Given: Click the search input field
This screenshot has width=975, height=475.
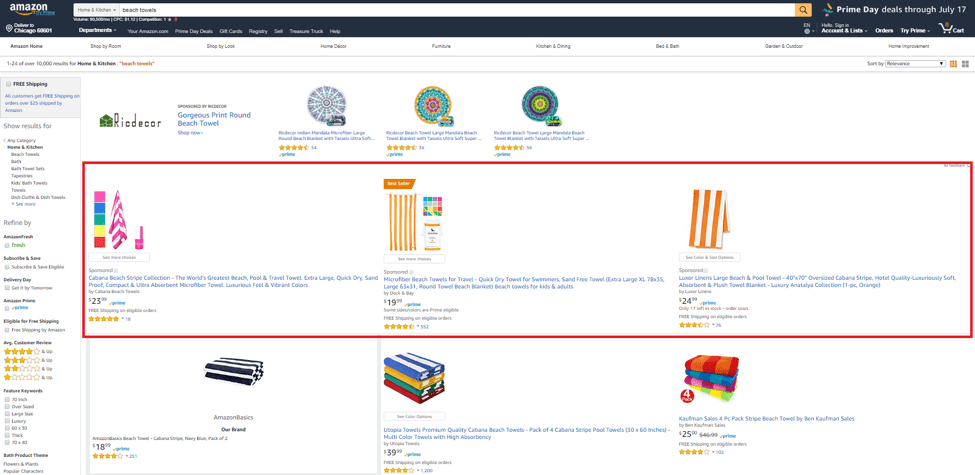Looking at the screenshot, I should 457,10.
